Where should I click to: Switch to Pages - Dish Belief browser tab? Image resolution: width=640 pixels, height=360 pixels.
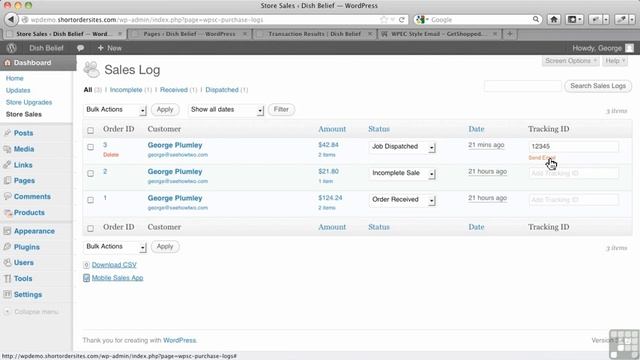[x=190, y=34]
